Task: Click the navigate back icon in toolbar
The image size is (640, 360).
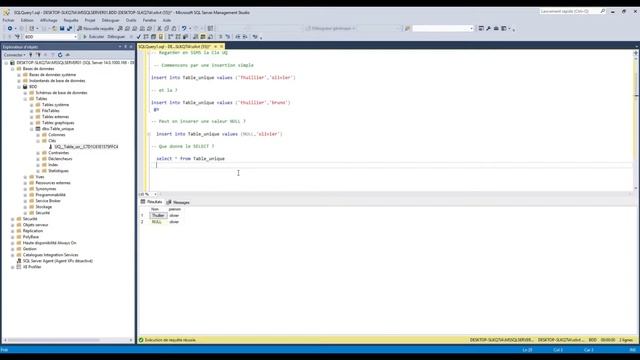Action: point(10,29)
